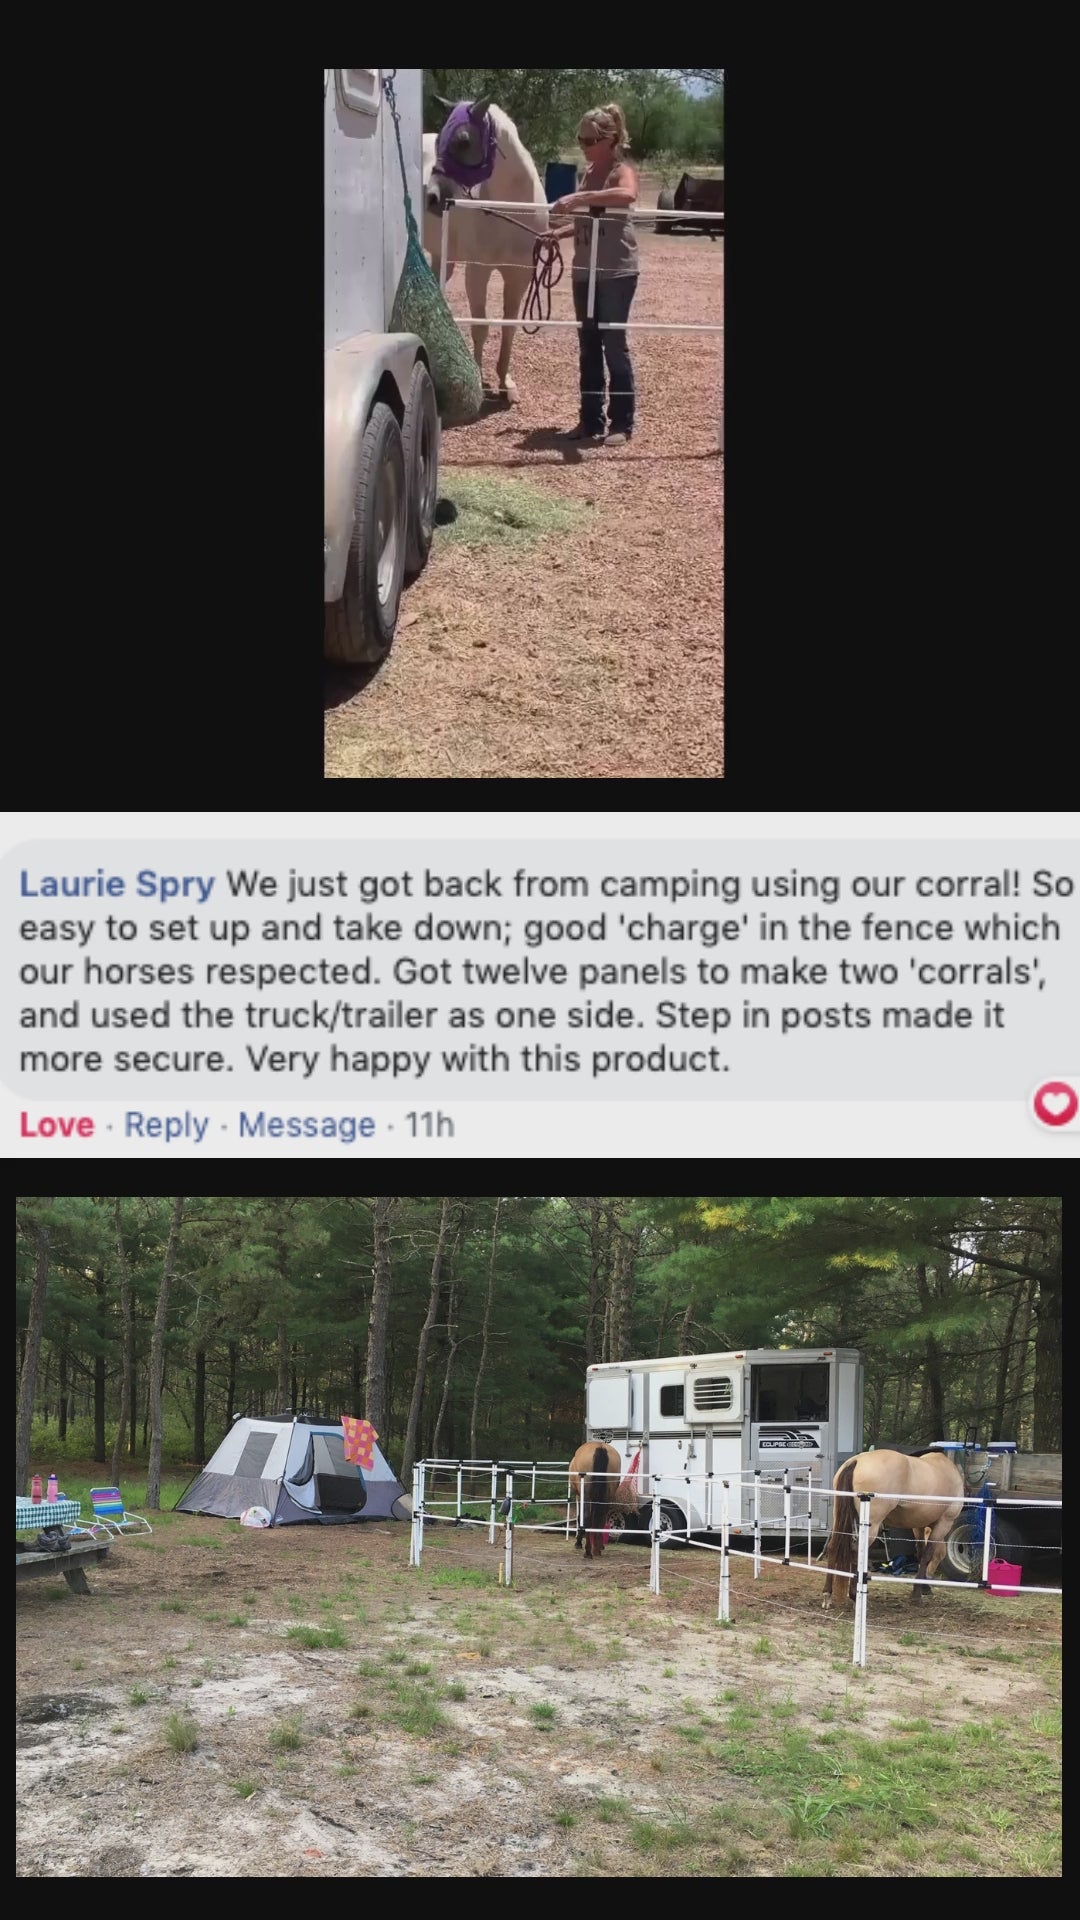Click the heart reaction icon

(x=1055, y=1105)
